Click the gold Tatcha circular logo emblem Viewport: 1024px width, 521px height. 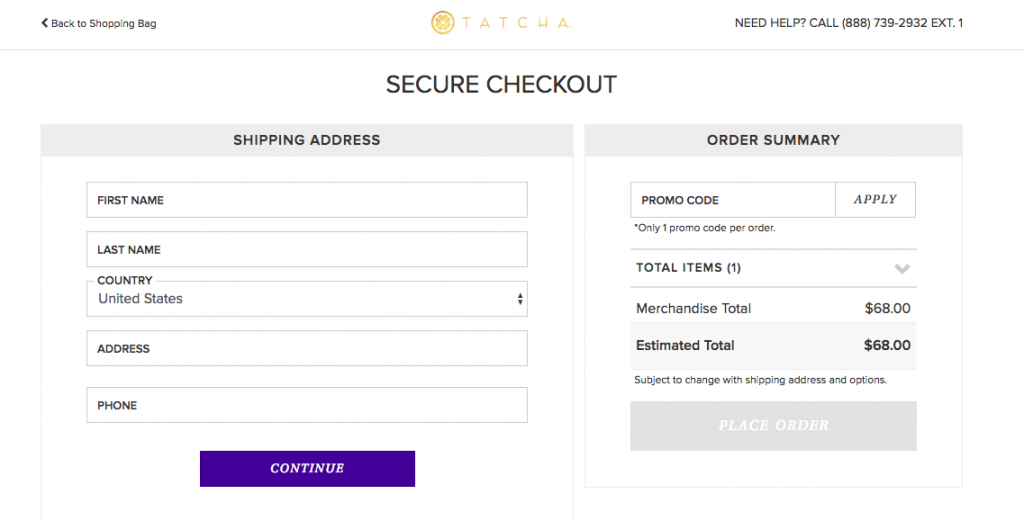point(443,23)
